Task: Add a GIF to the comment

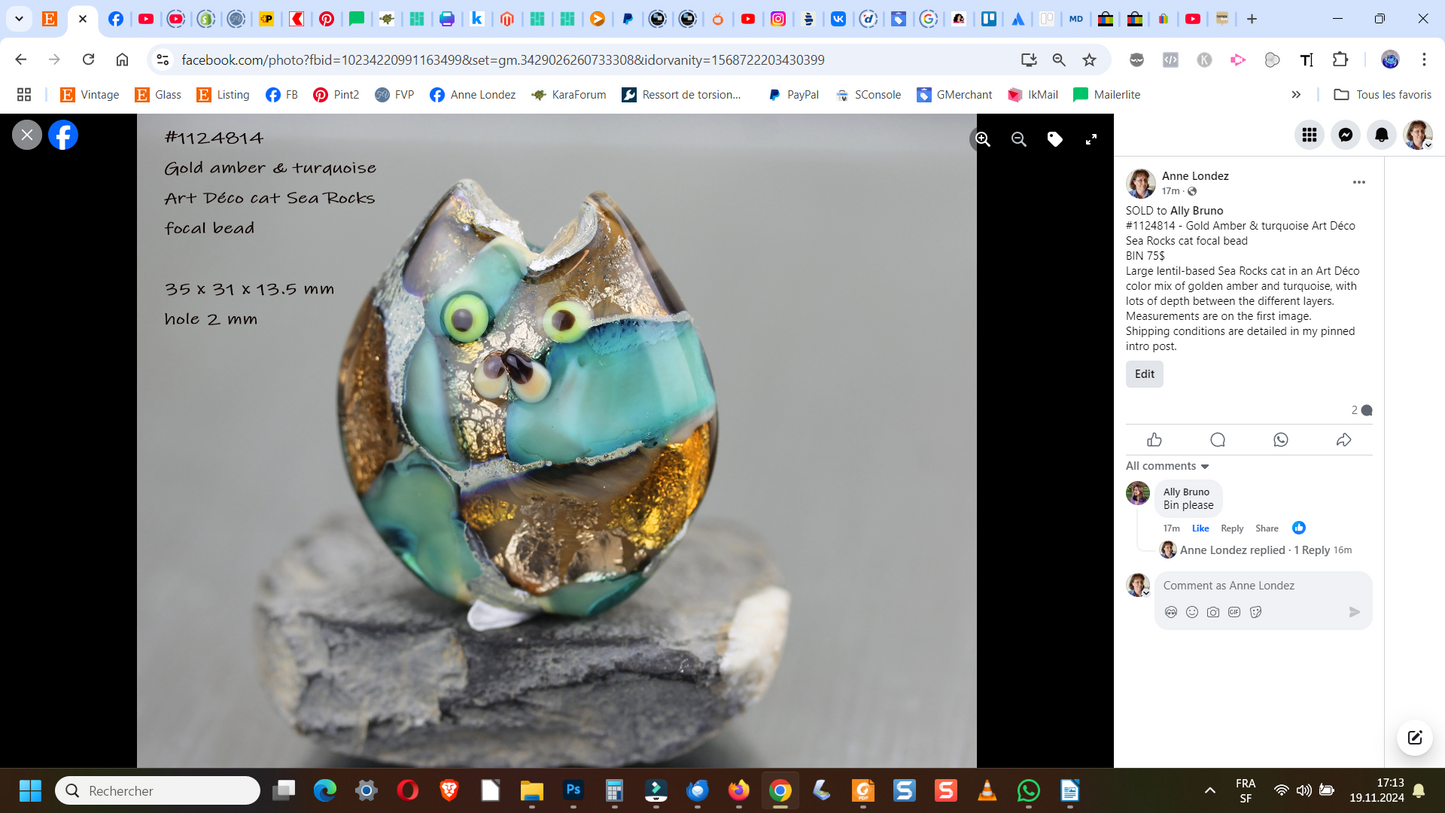Action: click(1234, 612)
